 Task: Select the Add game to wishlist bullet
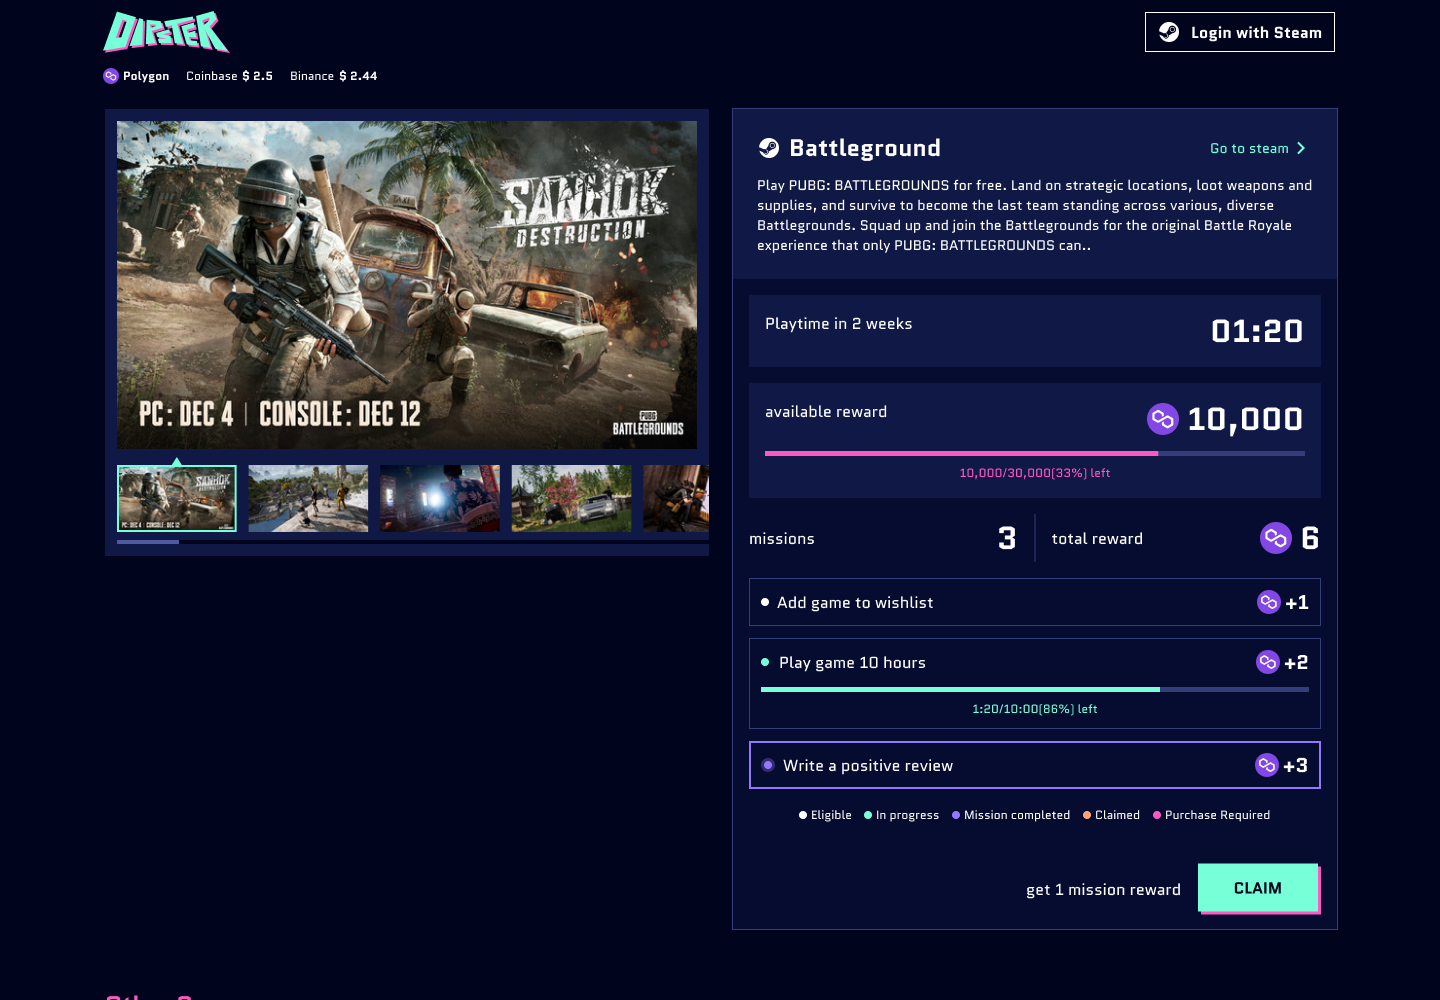pos(765,602)
